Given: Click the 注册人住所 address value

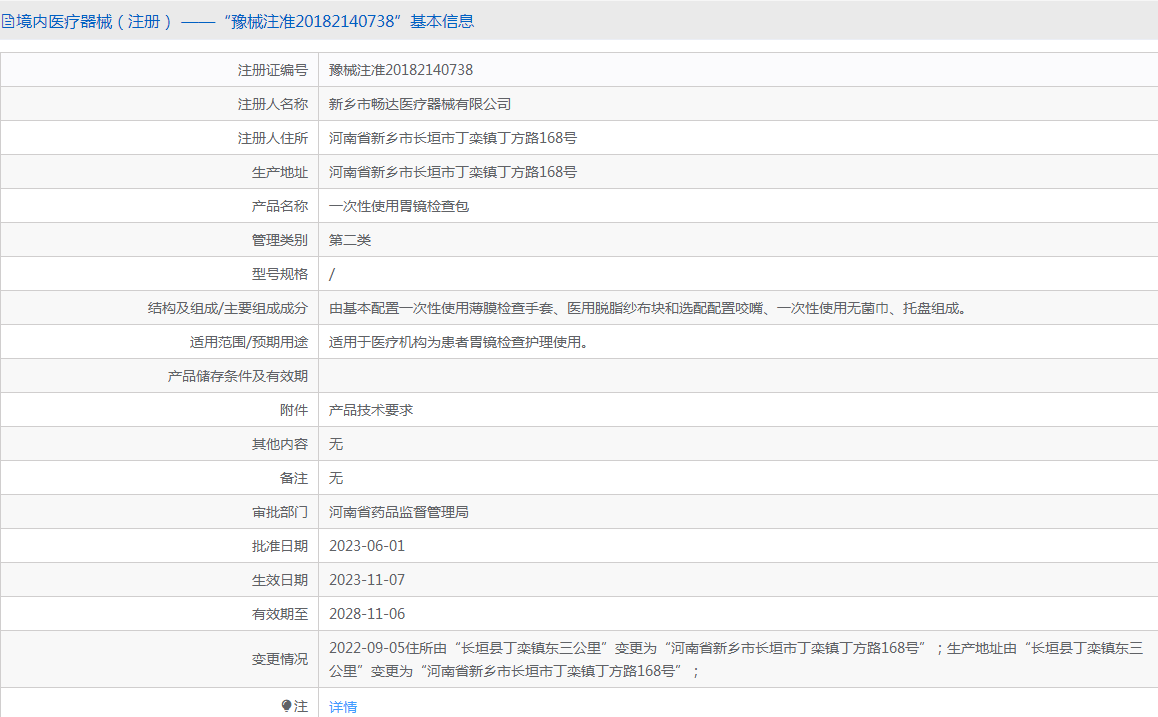Looking at the screenshot, I should point(453,138).
